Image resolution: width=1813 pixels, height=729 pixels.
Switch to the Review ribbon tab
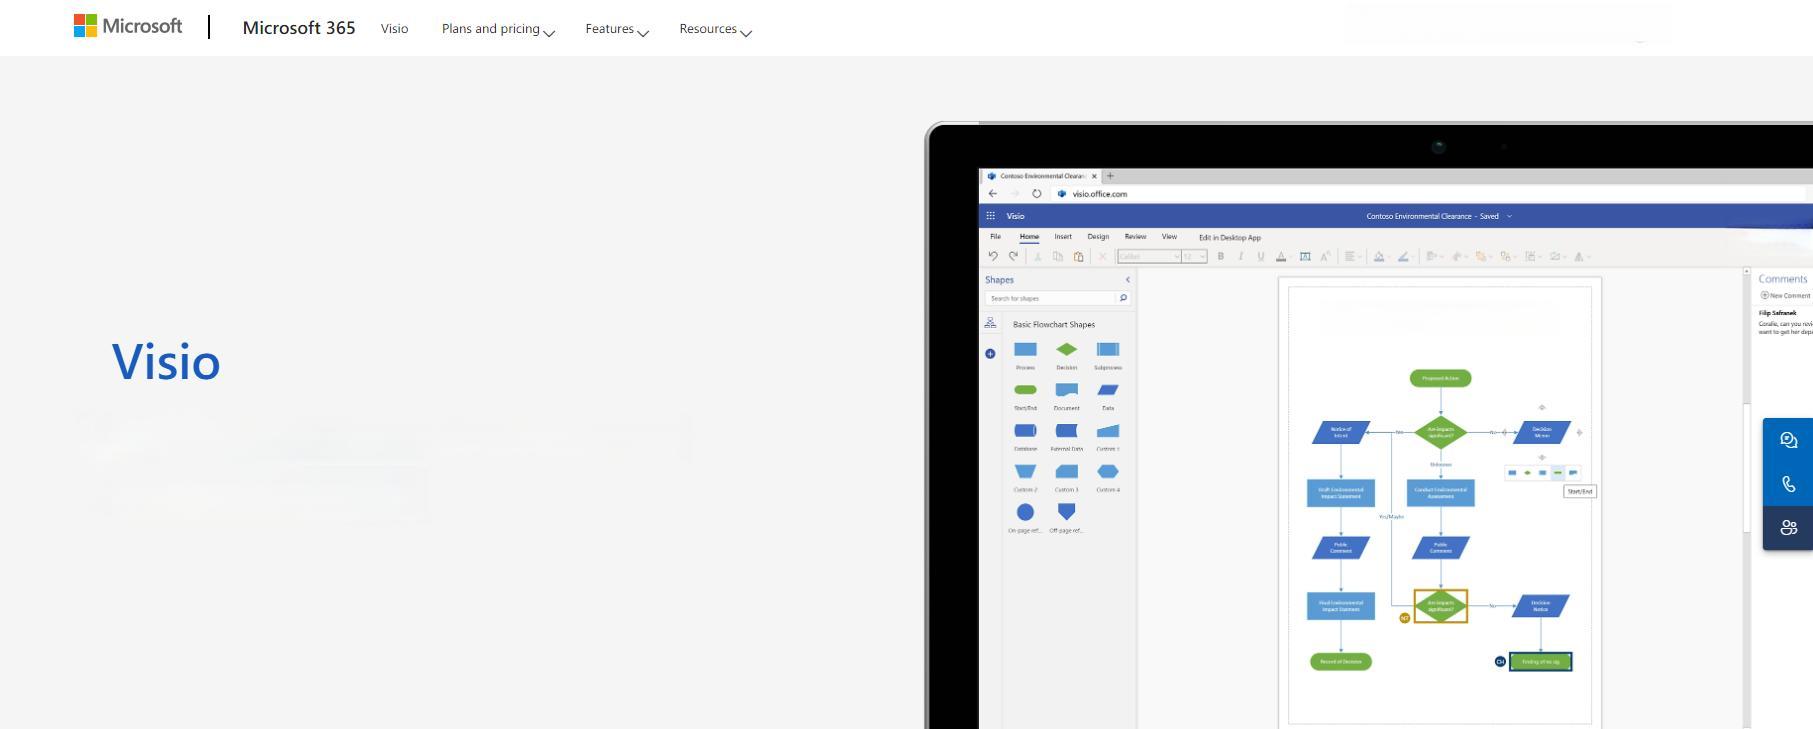pyautogui.click(x=1135, y=237)
